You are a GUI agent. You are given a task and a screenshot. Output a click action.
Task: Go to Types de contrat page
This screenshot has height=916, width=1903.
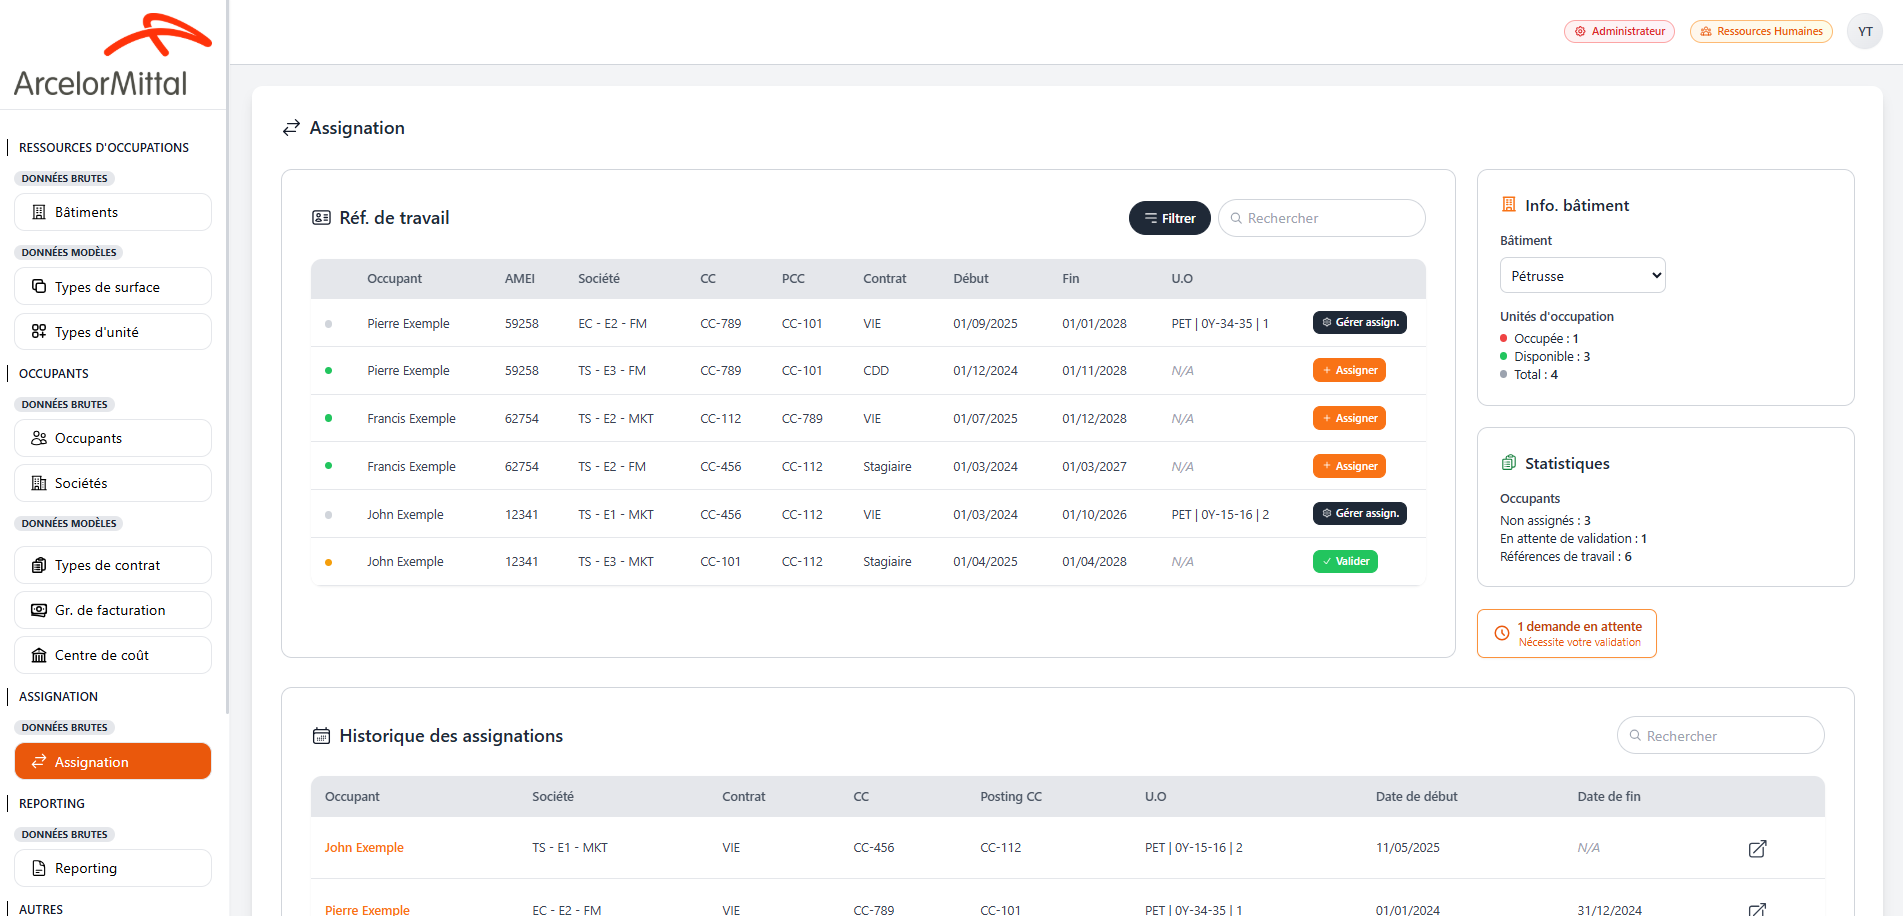tap(113, 565)
